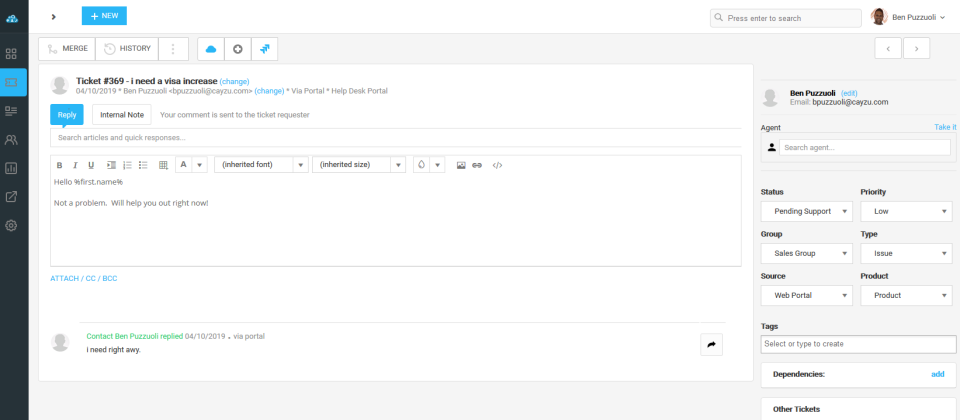Toggle underline formatting
The width and height of the screenshot is (960, 420).
[x=91, y=165]
